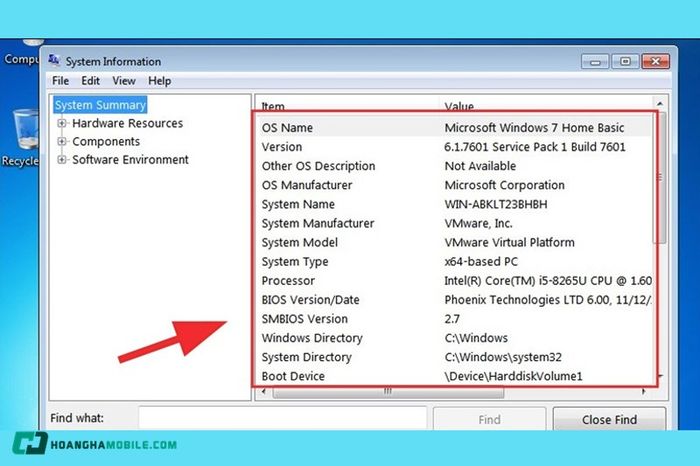Click the Find button

[489, 419]
